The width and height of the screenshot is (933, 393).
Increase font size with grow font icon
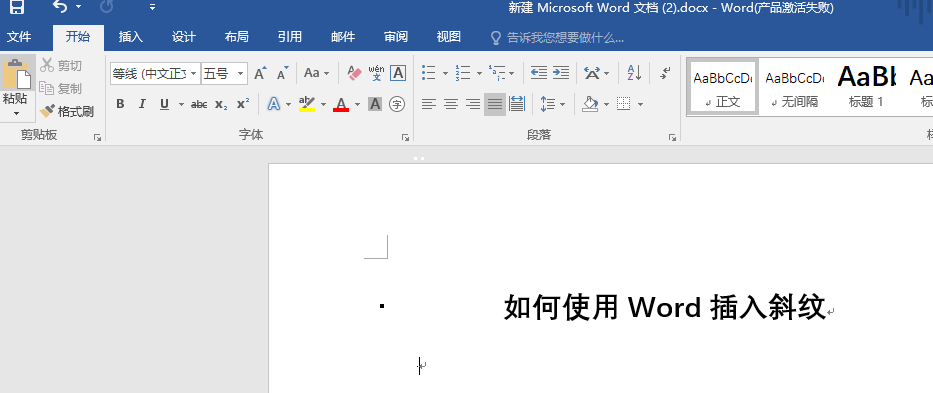[260, 73]
